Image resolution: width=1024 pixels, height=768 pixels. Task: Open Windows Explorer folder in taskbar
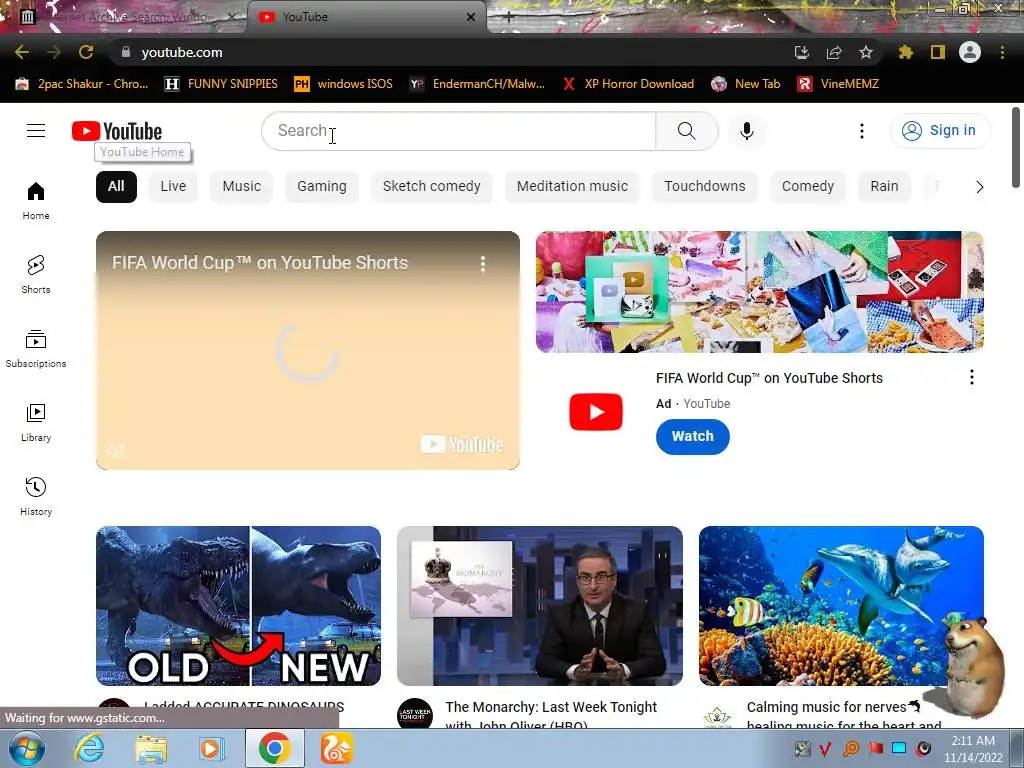point(150,748)
